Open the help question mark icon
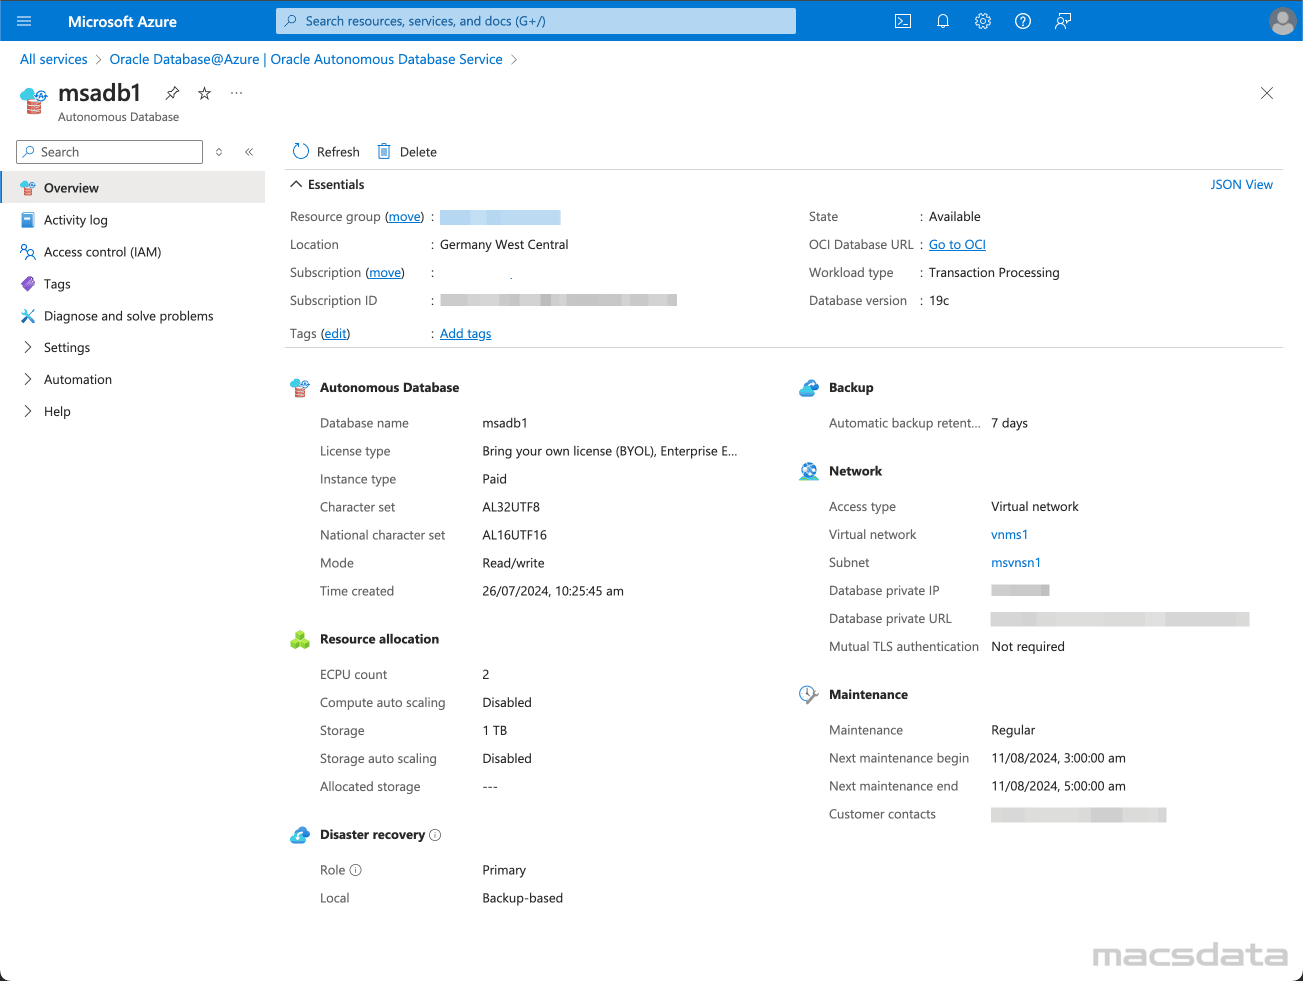1303x981 pixels. point(1023,21)
